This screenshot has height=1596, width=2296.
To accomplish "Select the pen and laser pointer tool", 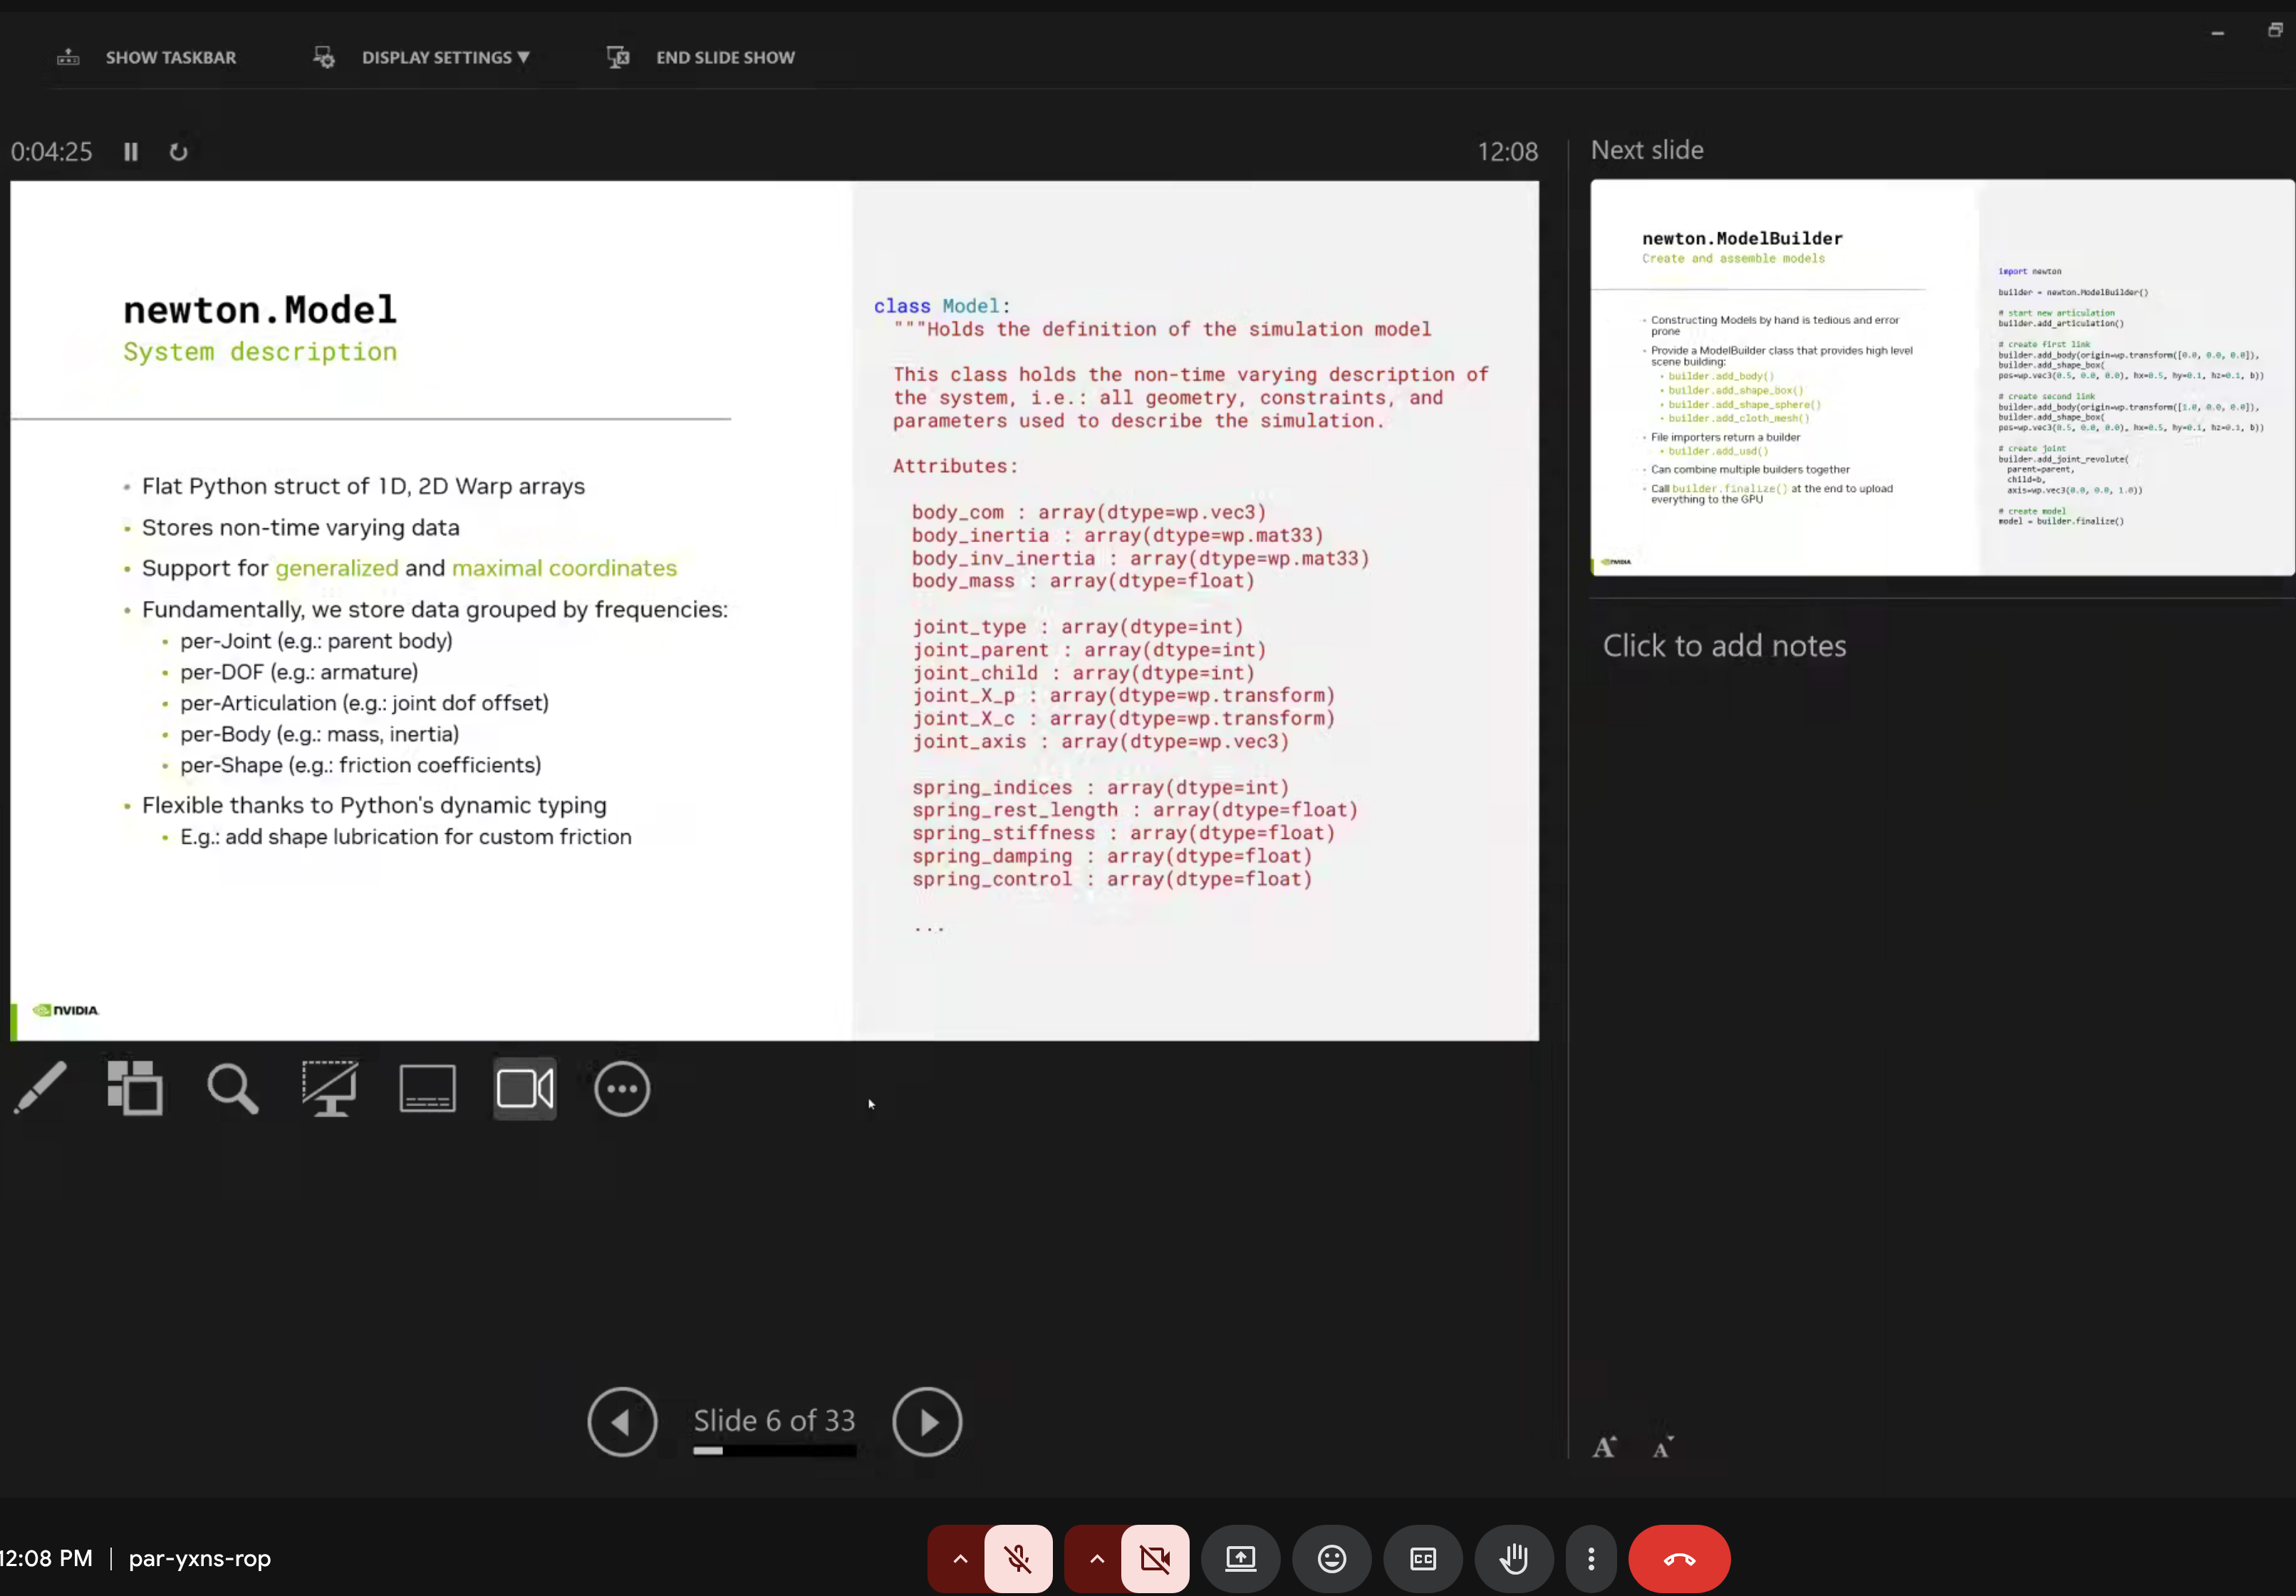I will click(x=40, y=1088).
